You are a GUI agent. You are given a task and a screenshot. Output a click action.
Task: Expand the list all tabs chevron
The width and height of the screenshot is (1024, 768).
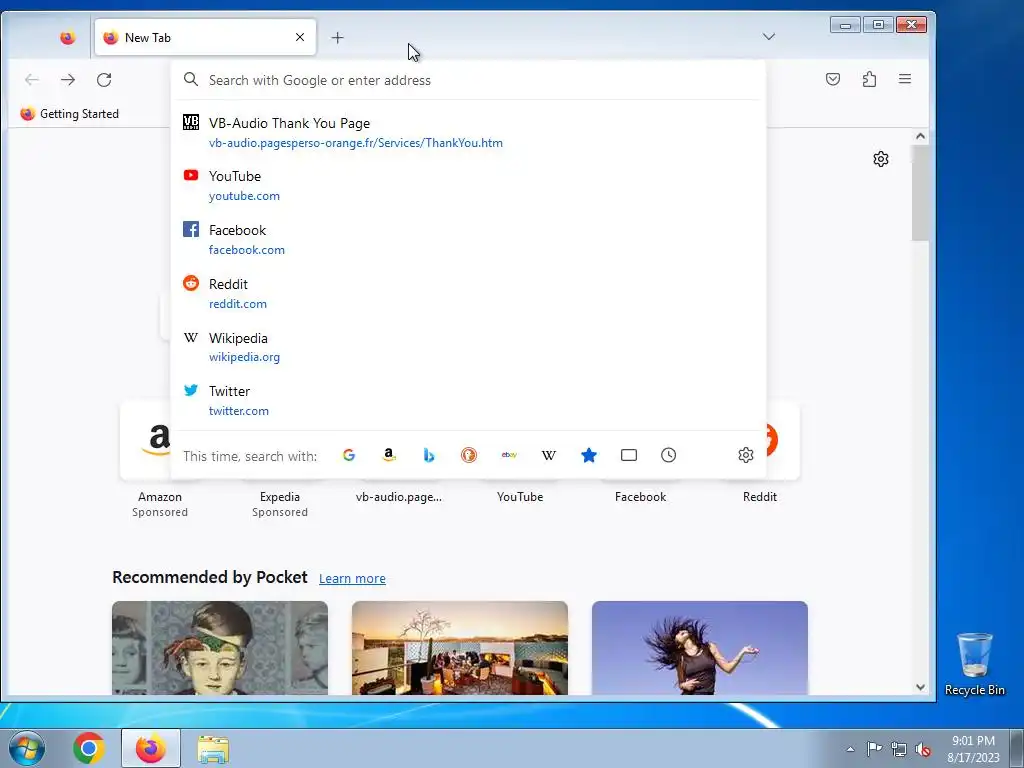(x=769, y=37)
